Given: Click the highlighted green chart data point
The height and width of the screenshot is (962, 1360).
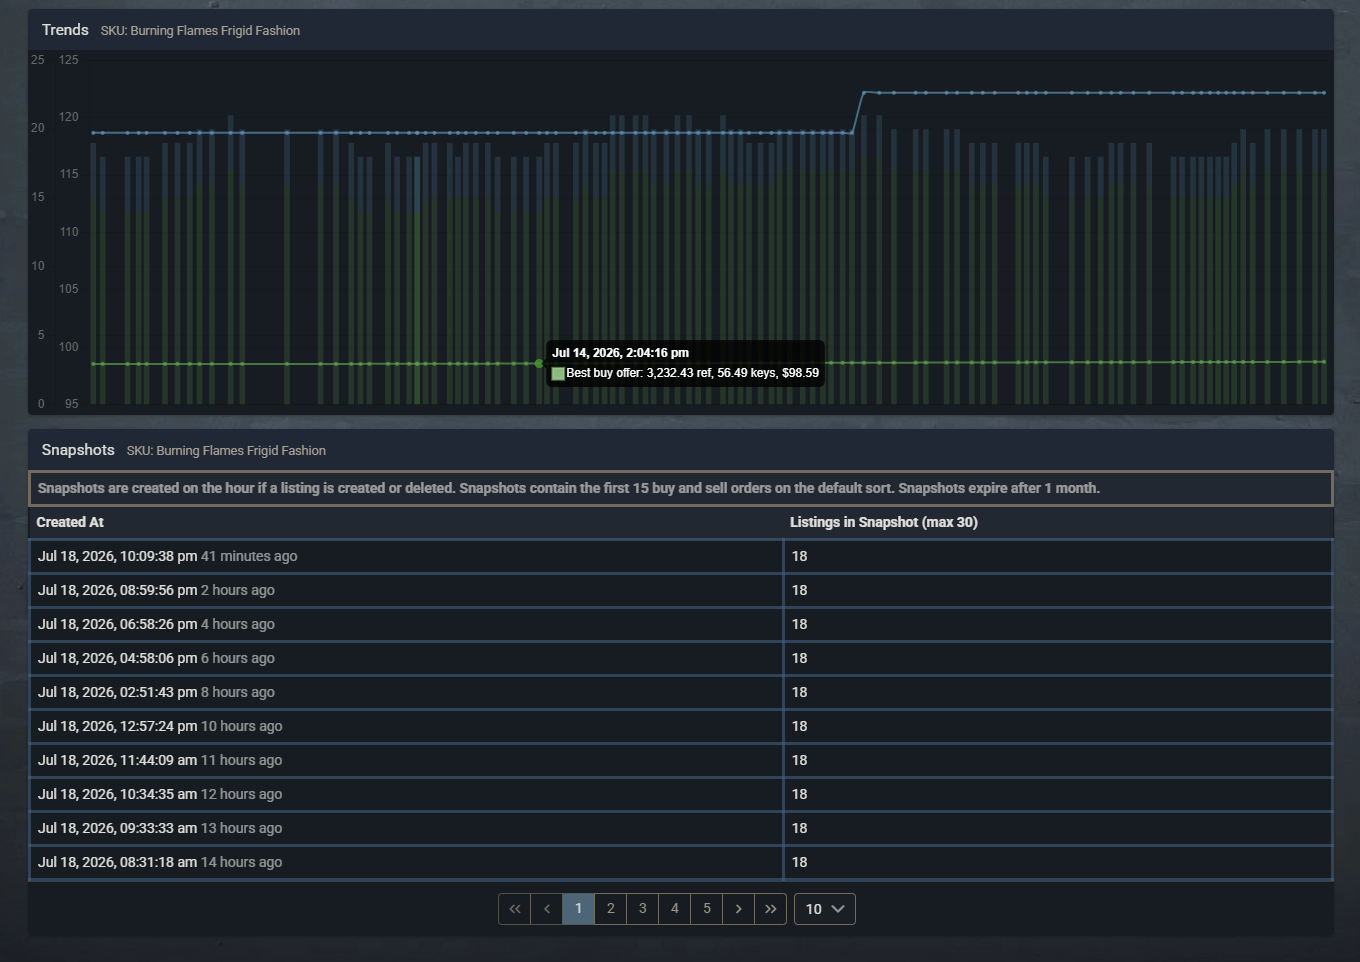Looking at the screenshot, I should (x=539, y=364).
